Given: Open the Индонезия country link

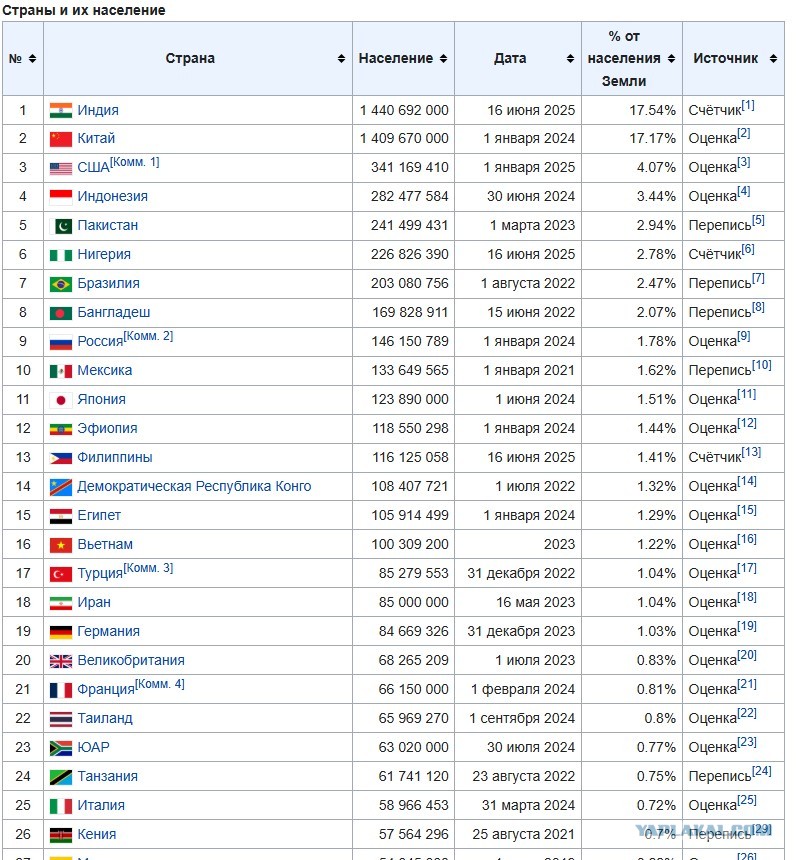Looking at the screenshot, I should (112, 196).
